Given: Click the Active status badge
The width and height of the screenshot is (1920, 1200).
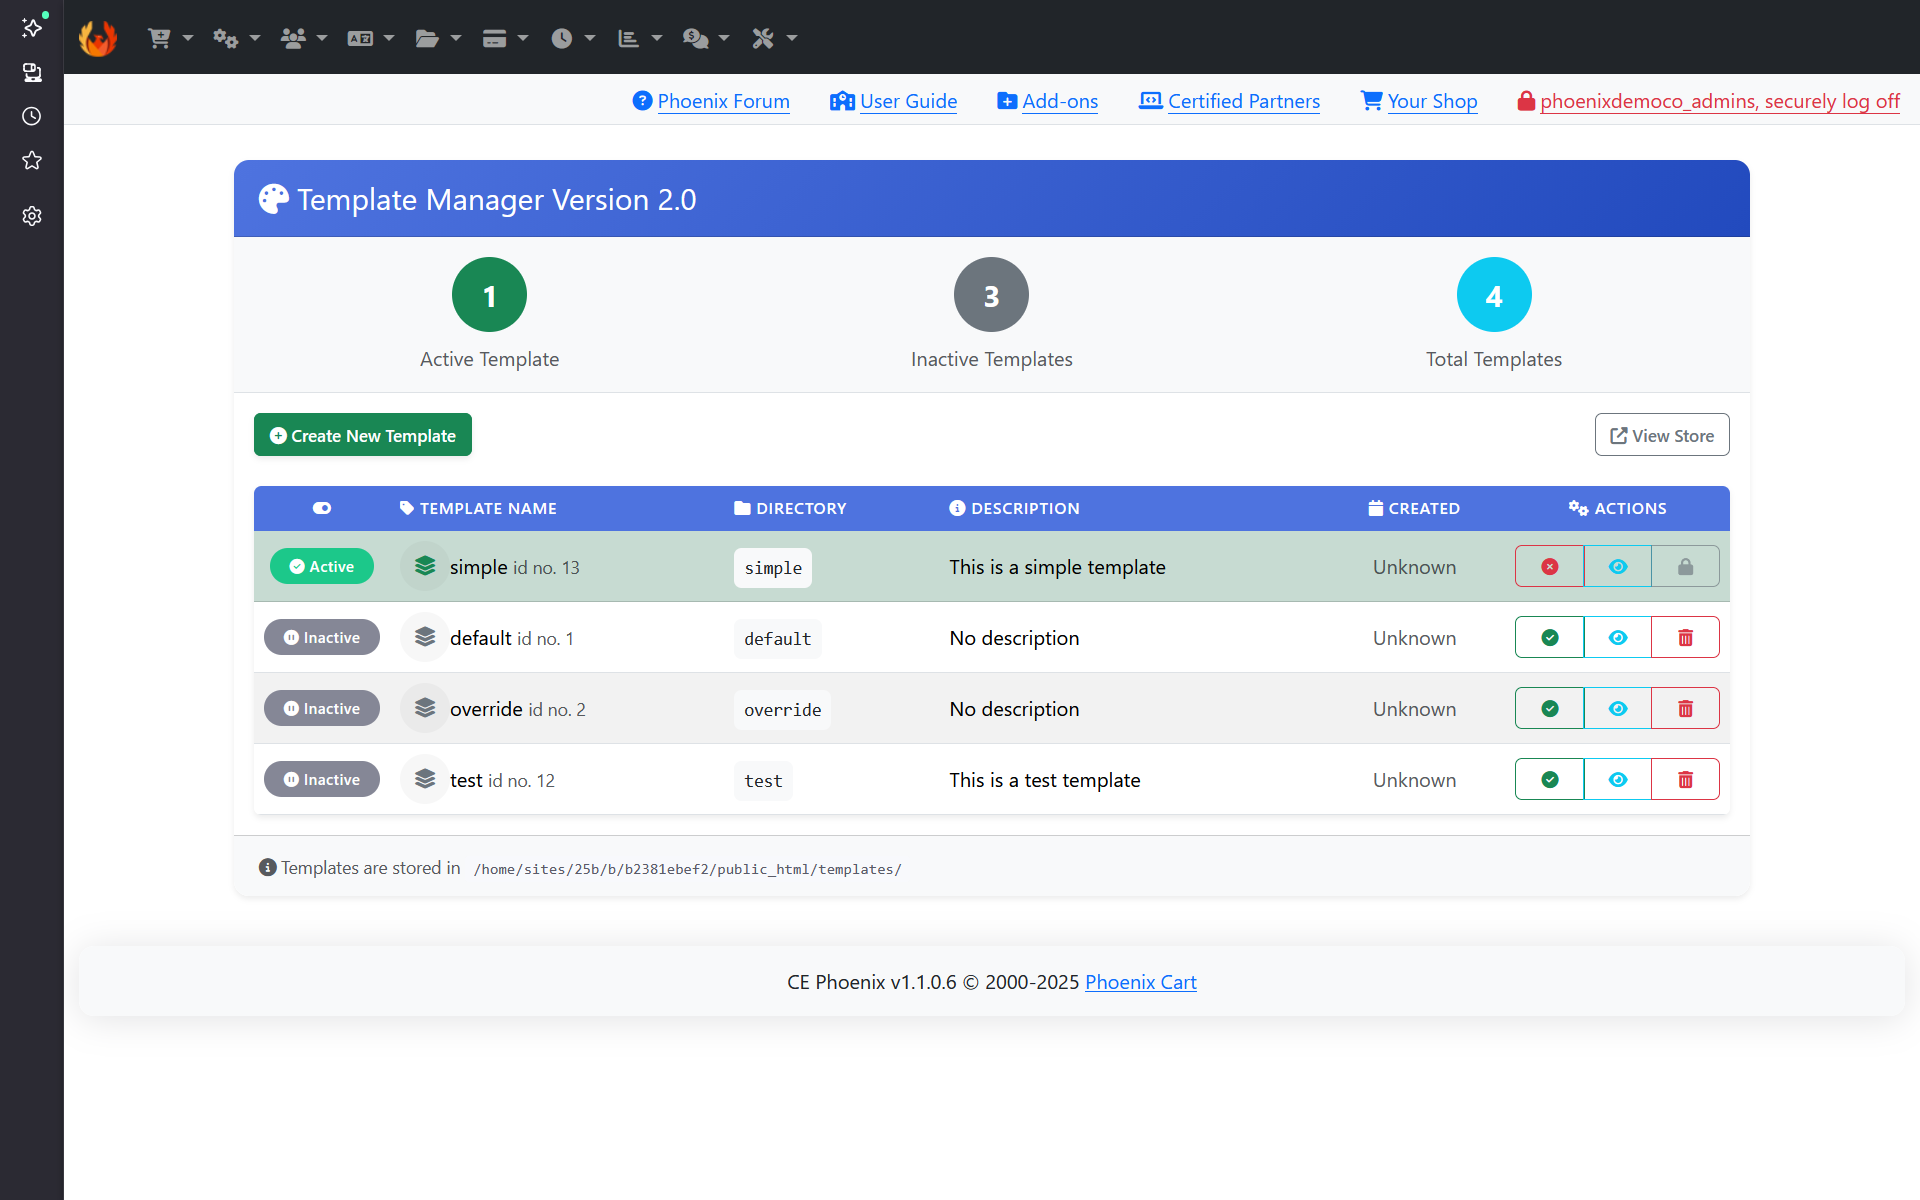Looking at the screenshot, I should (x=322, y=566).
